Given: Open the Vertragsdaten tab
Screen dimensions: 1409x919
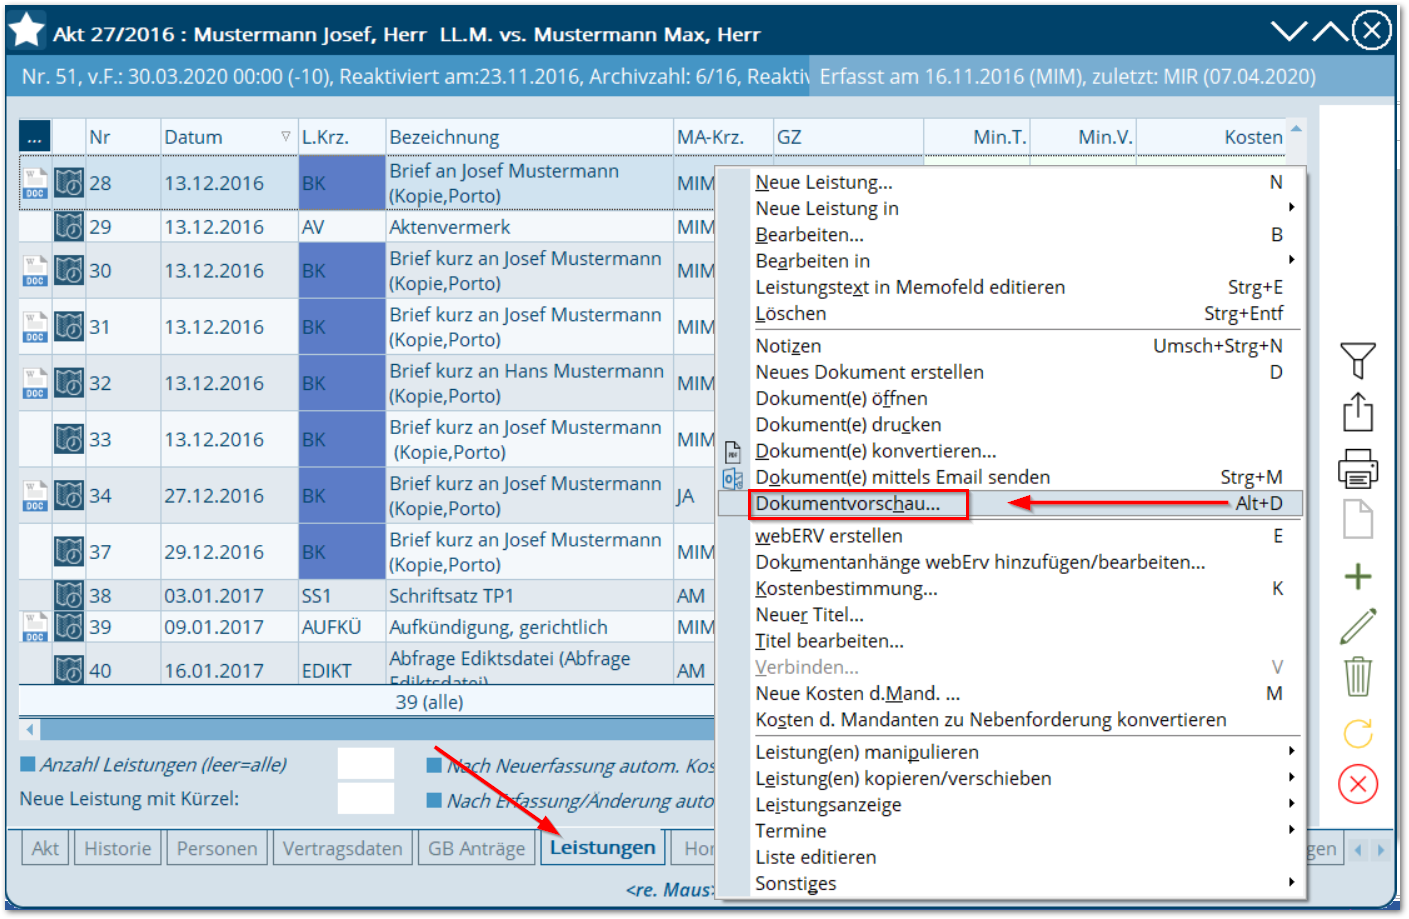Looking at the screenshot, I should pos(342,848).
